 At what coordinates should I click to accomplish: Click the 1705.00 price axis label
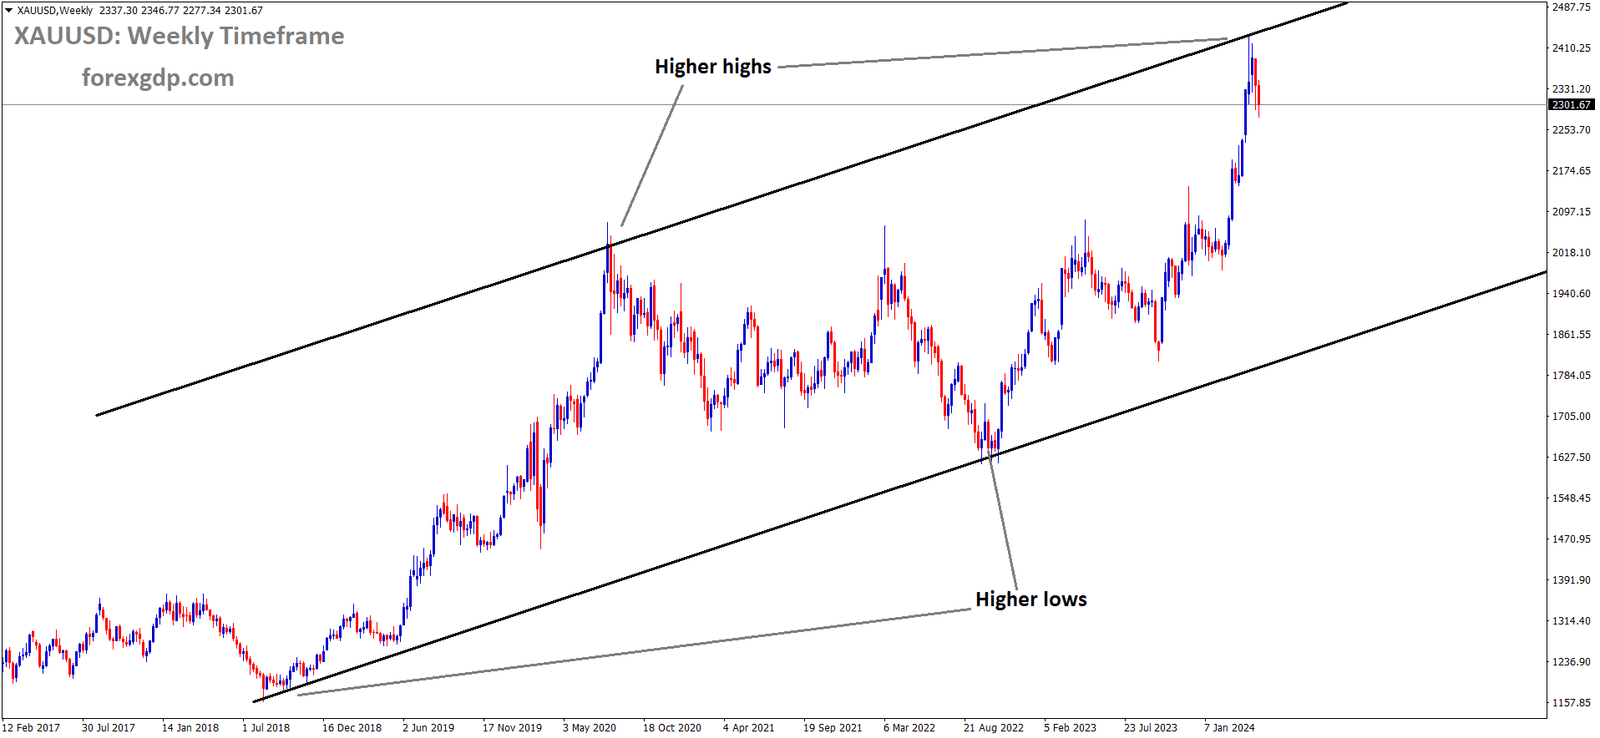pos(1571,417)
